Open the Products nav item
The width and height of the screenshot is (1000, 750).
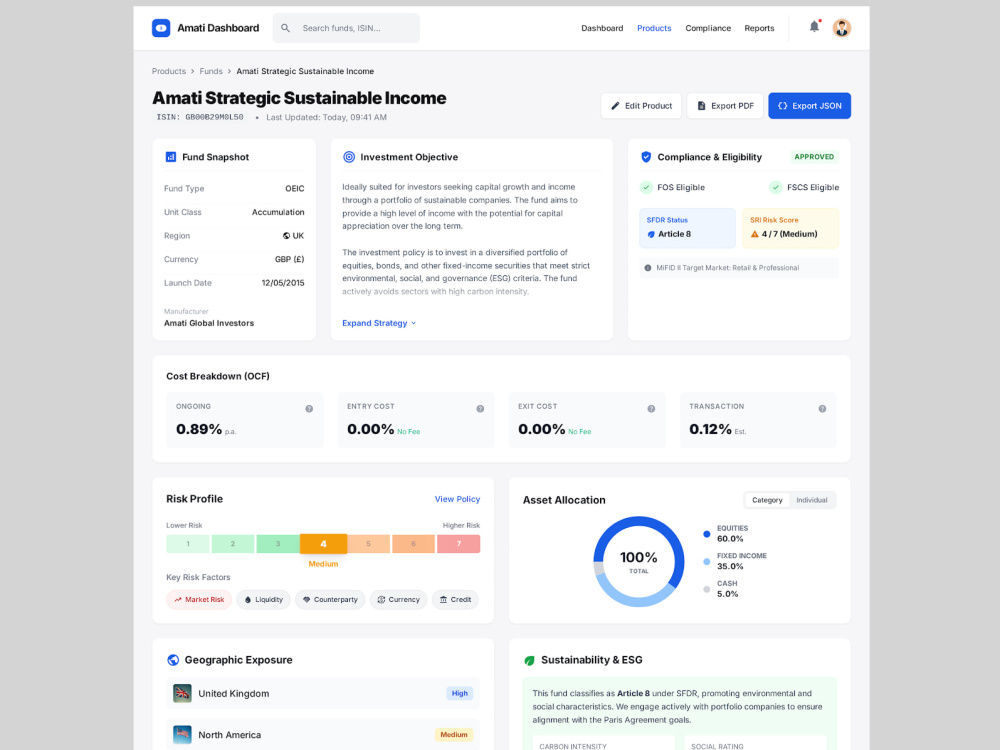[x=654, y=28]
